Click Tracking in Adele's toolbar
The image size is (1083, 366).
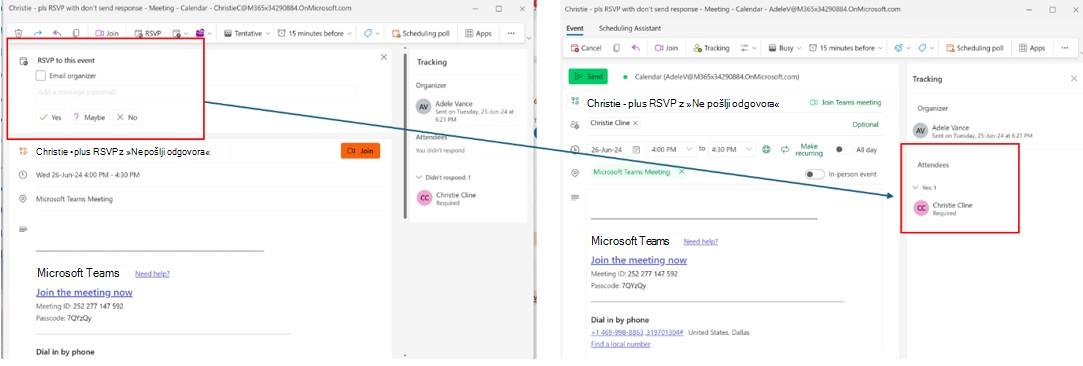click(711, 48)
